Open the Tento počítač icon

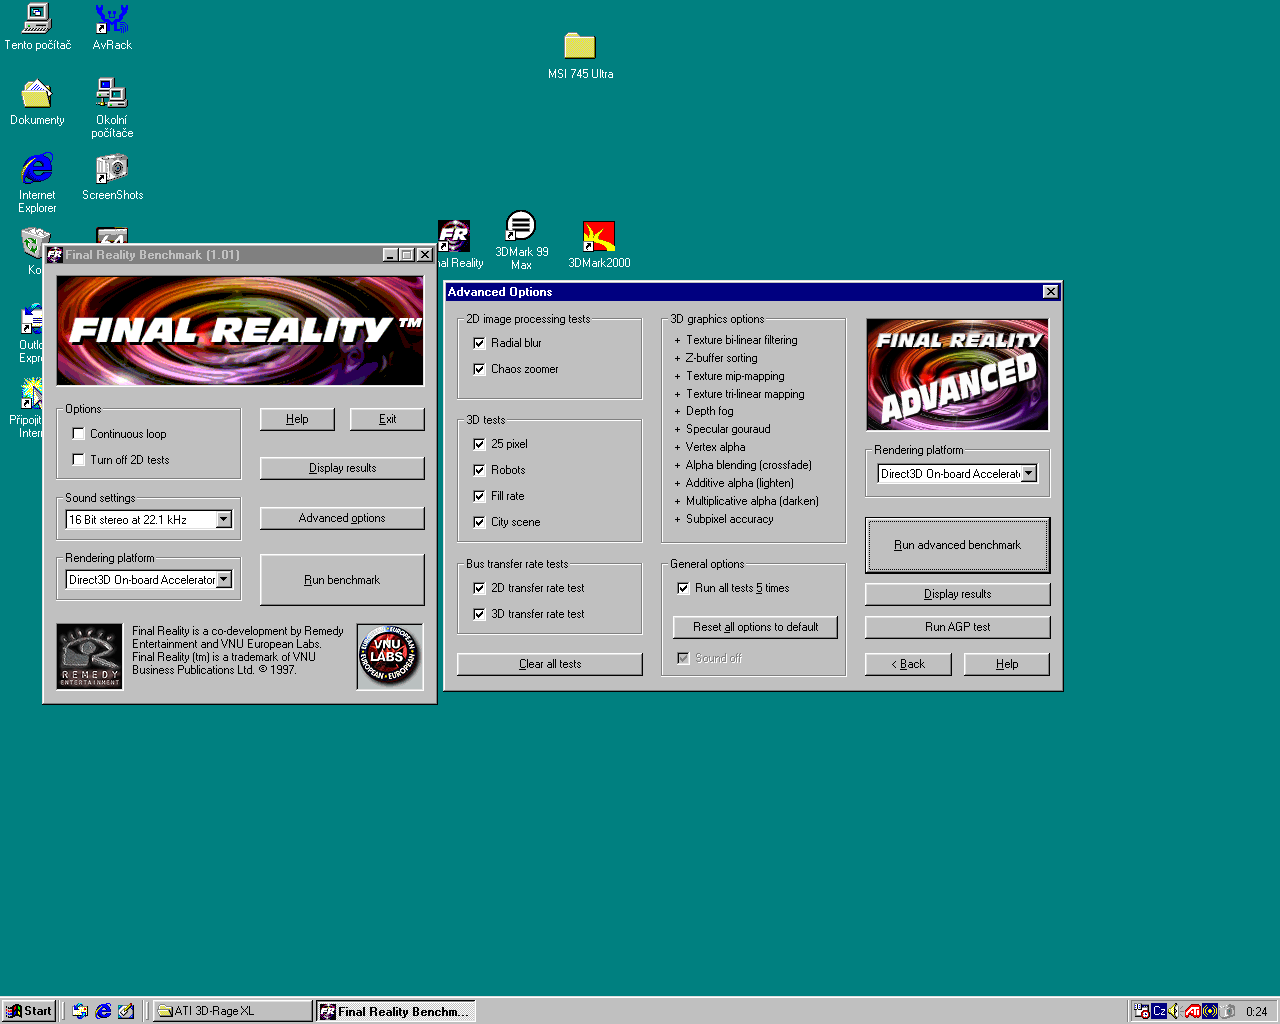pos(37,20)
